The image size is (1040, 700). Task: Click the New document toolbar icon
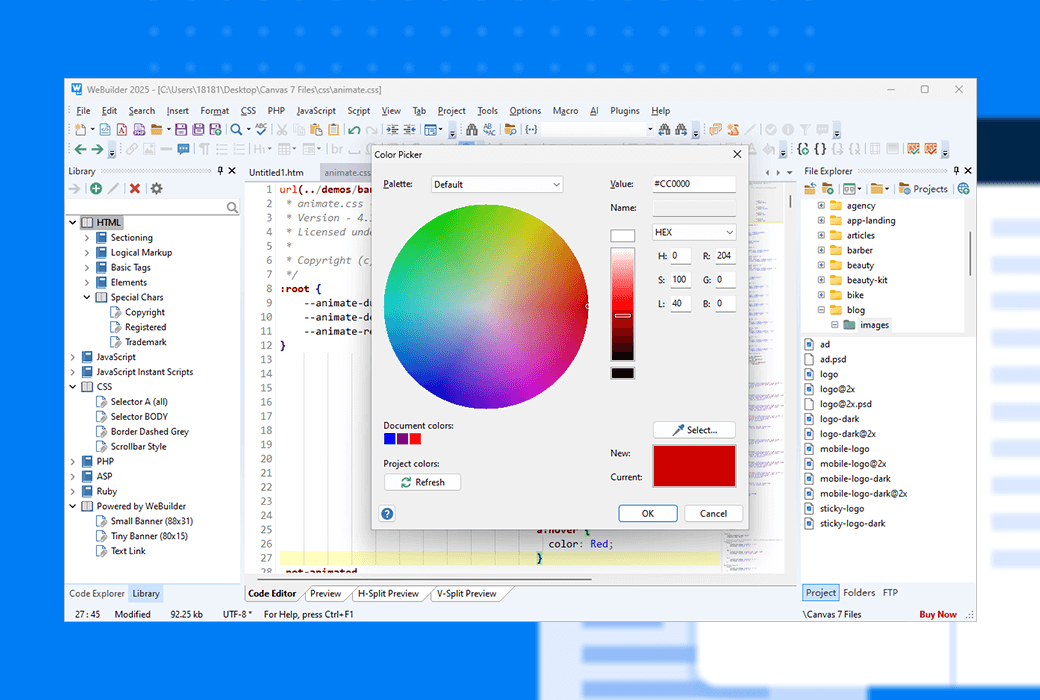pyautogui.click(x=81, y=129)
